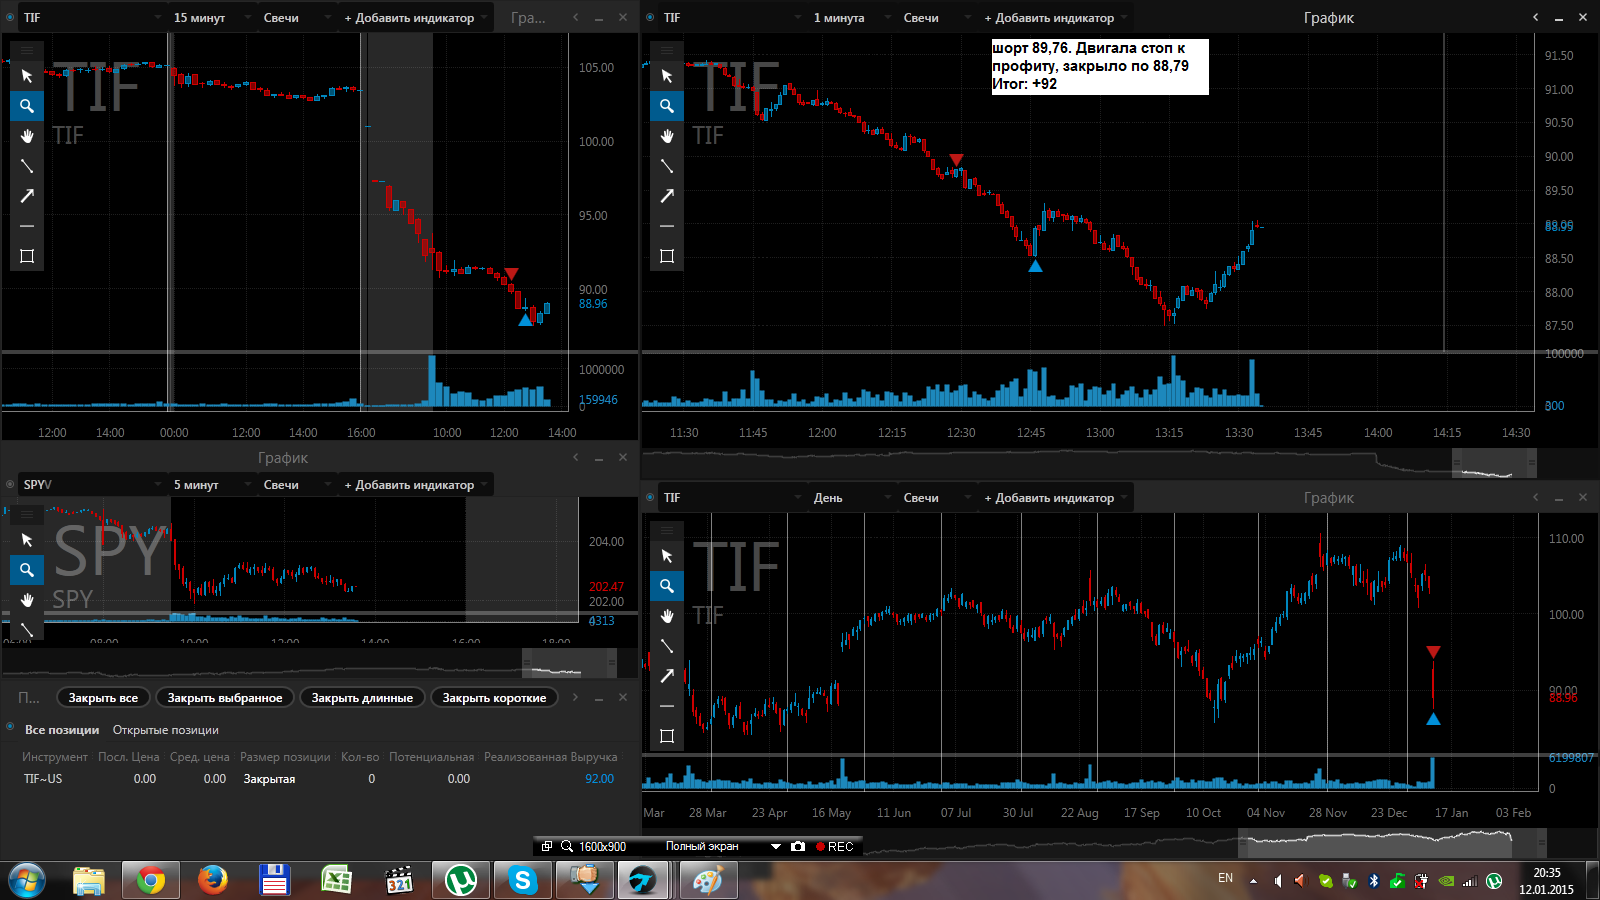
Task: Open Гра... tab in 15-minute chart panel
Action: coord(528,17)
